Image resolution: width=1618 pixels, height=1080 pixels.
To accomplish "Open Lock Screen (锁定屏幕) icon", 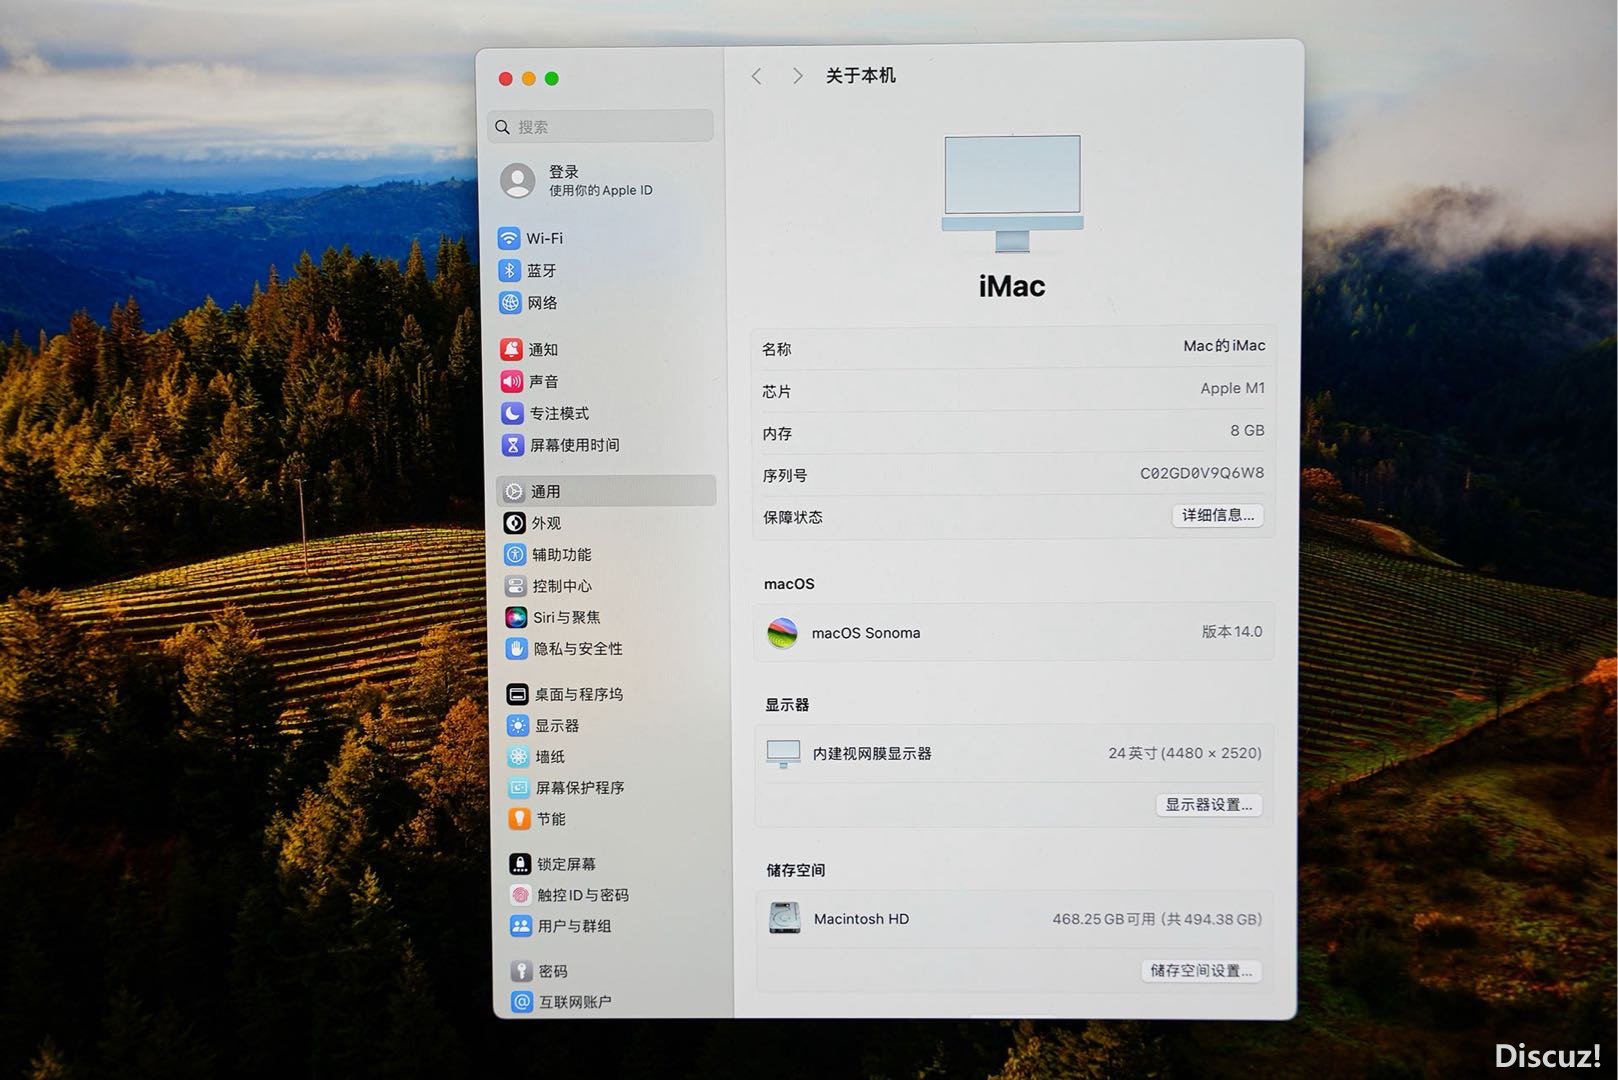I will [520, 863].
